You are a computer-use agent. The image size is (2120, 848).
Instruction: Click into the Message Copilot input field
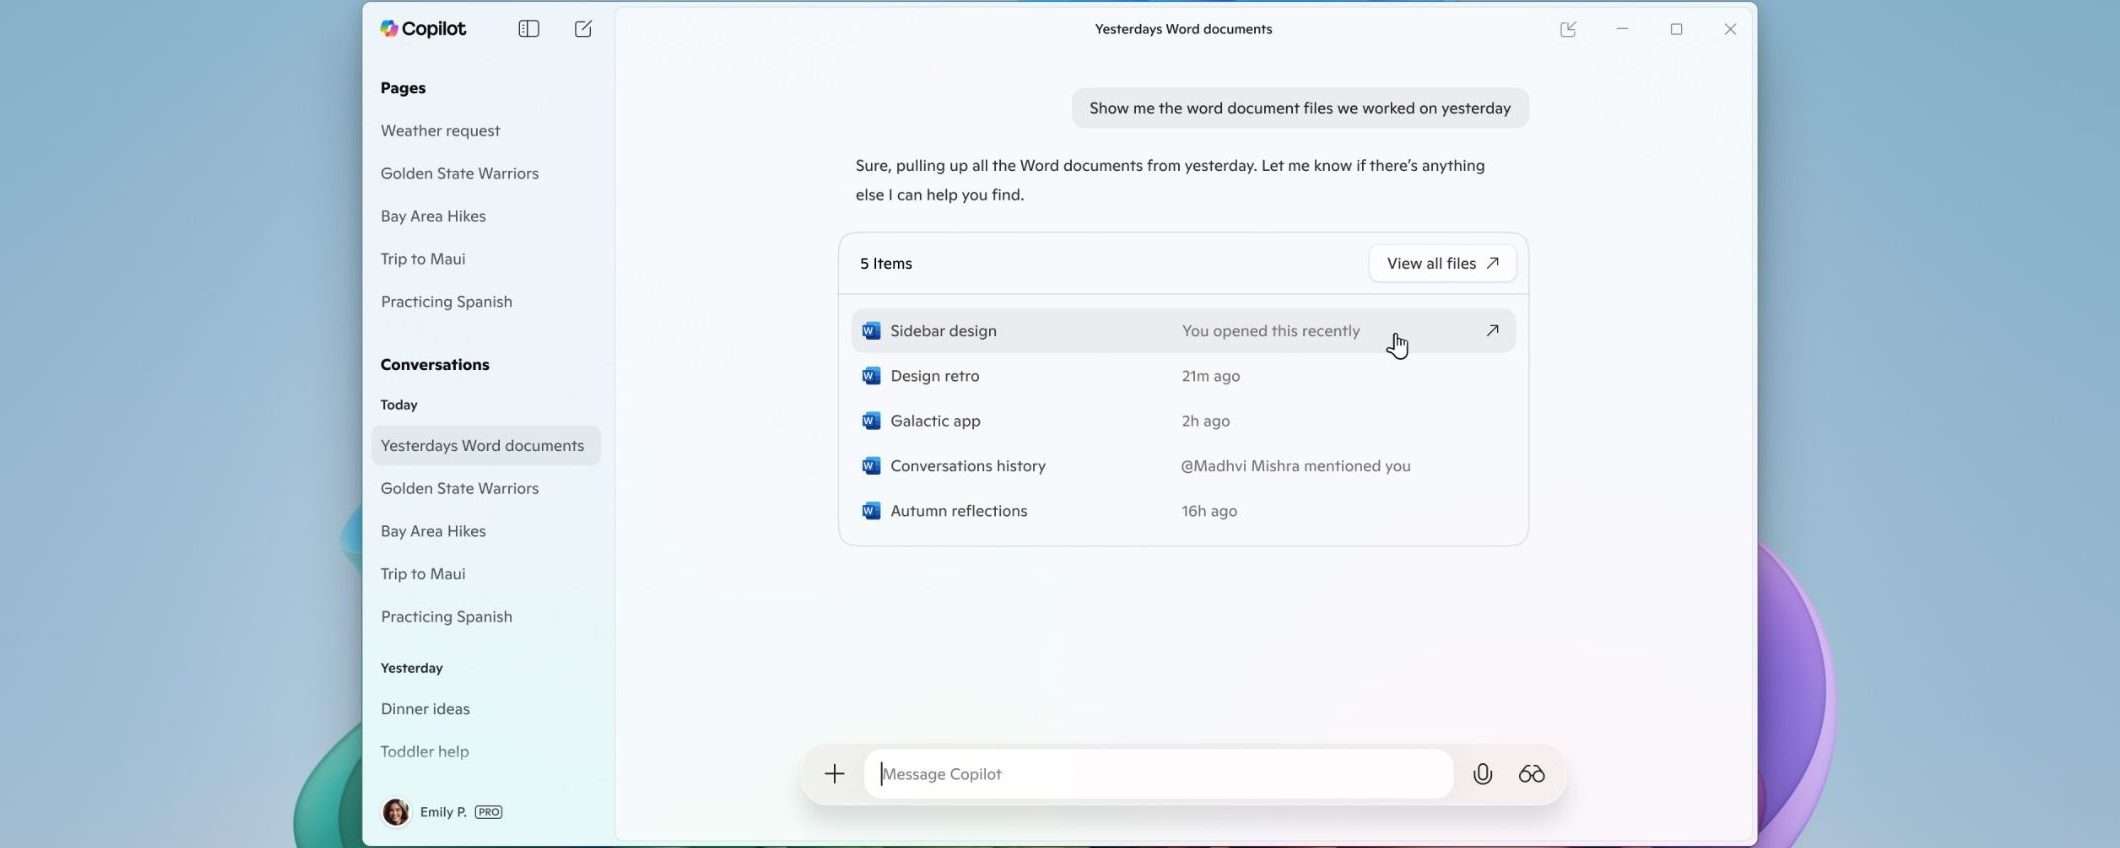1158,774
